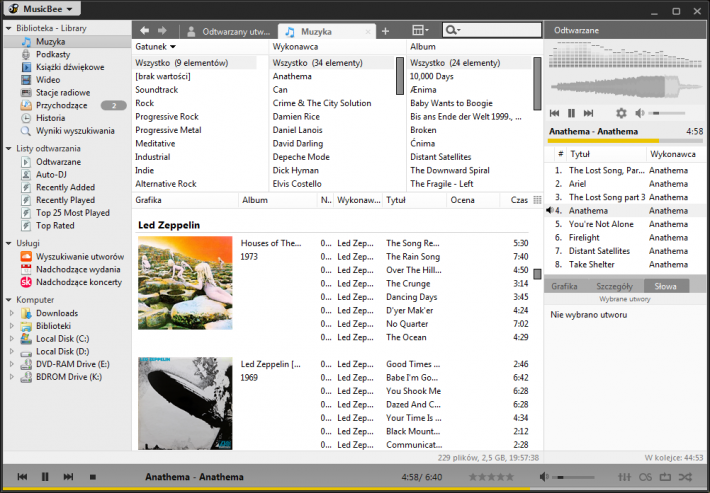Viewport: 710px width, 493px height.
Task: Go back with the navigation arrow
Action: pyautogui.click(x=144, y=30)
